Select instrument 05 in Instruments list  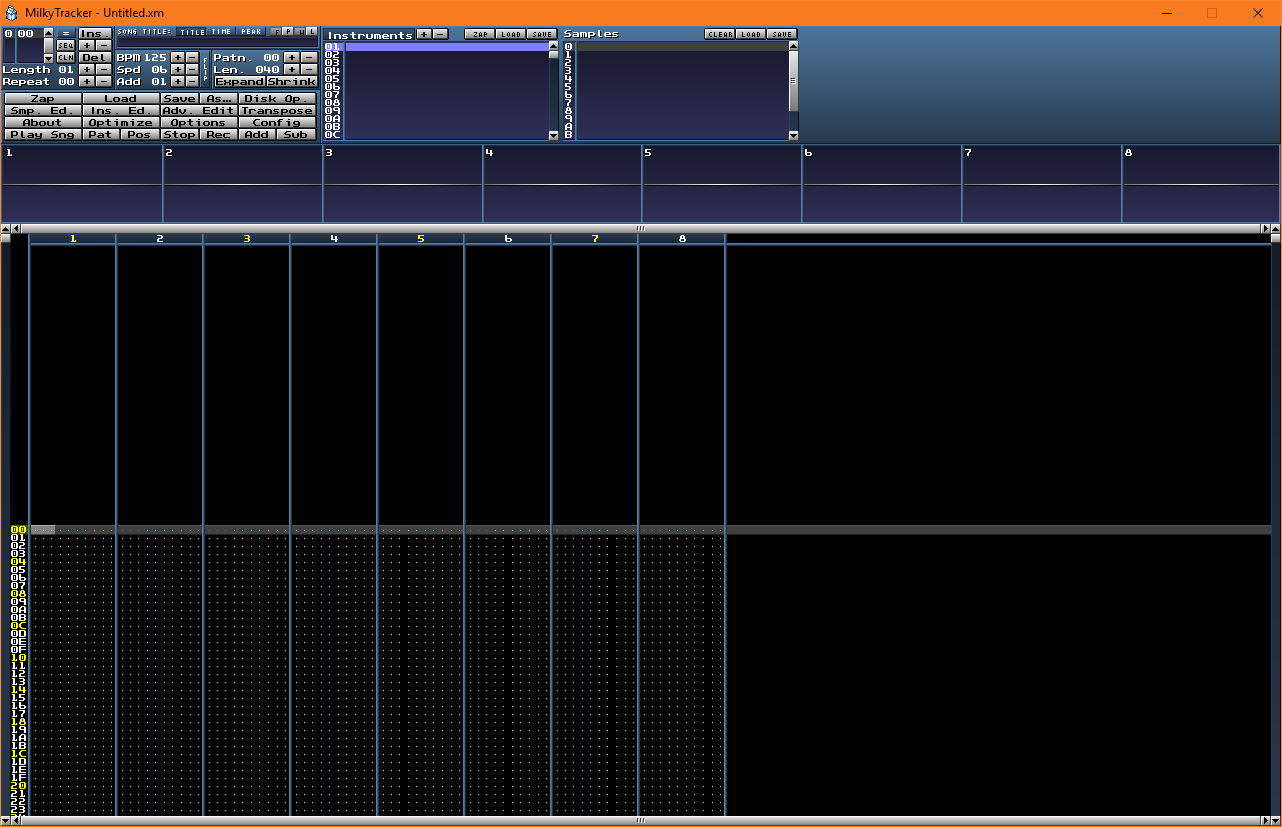[x=334, y=78]
